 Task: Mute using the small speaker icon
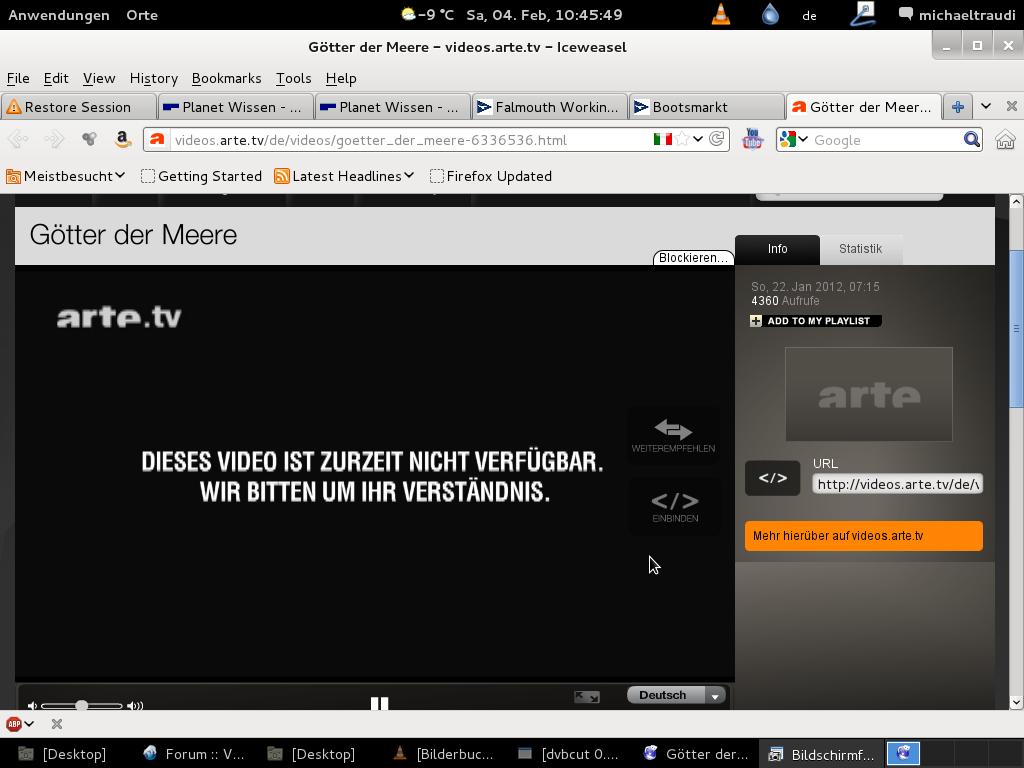point(32,705)
